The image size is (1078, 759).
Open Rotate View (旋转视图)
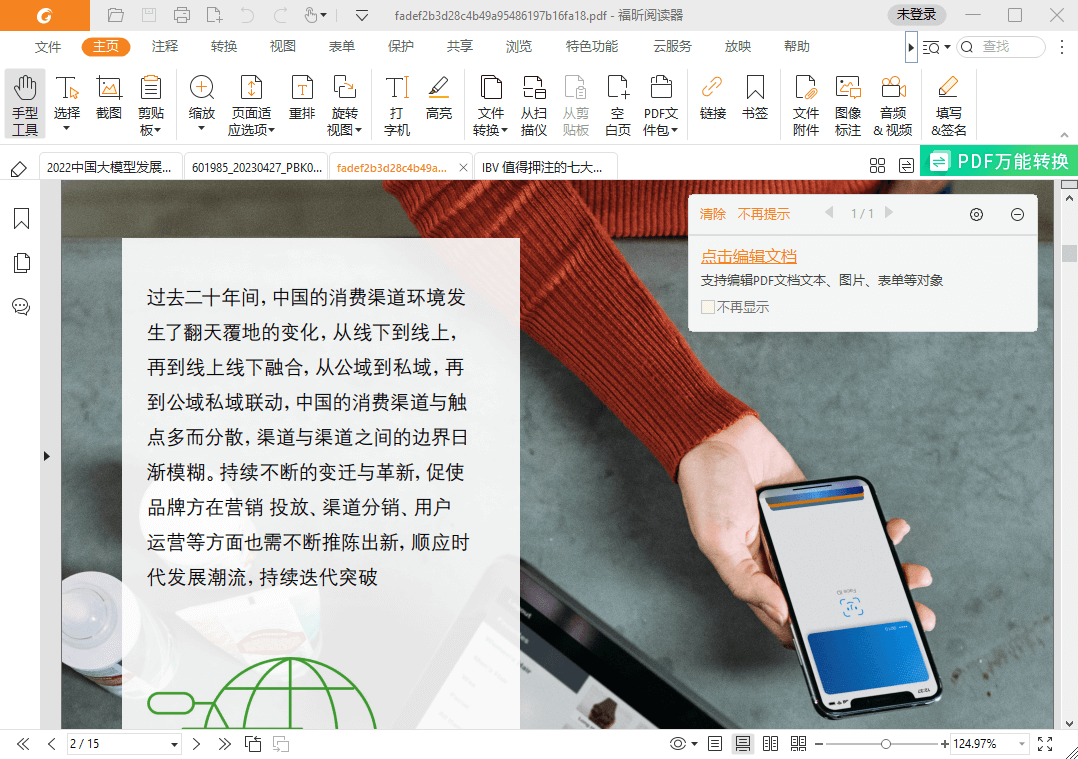pyautogui.click(x=344, y=104)
